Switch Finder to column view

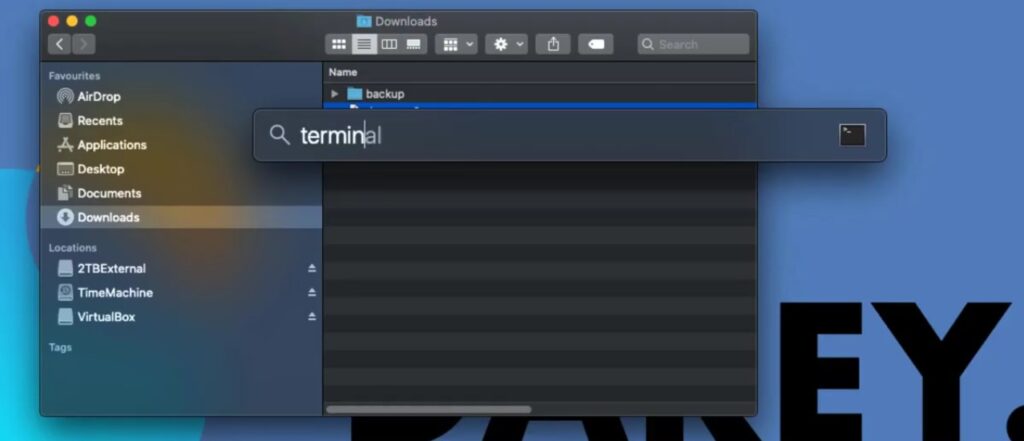[389, 44]
